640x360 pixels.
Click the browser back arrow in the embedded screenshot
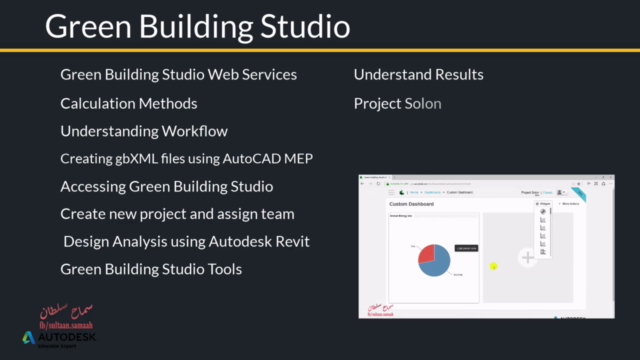(x=362, y=184)
